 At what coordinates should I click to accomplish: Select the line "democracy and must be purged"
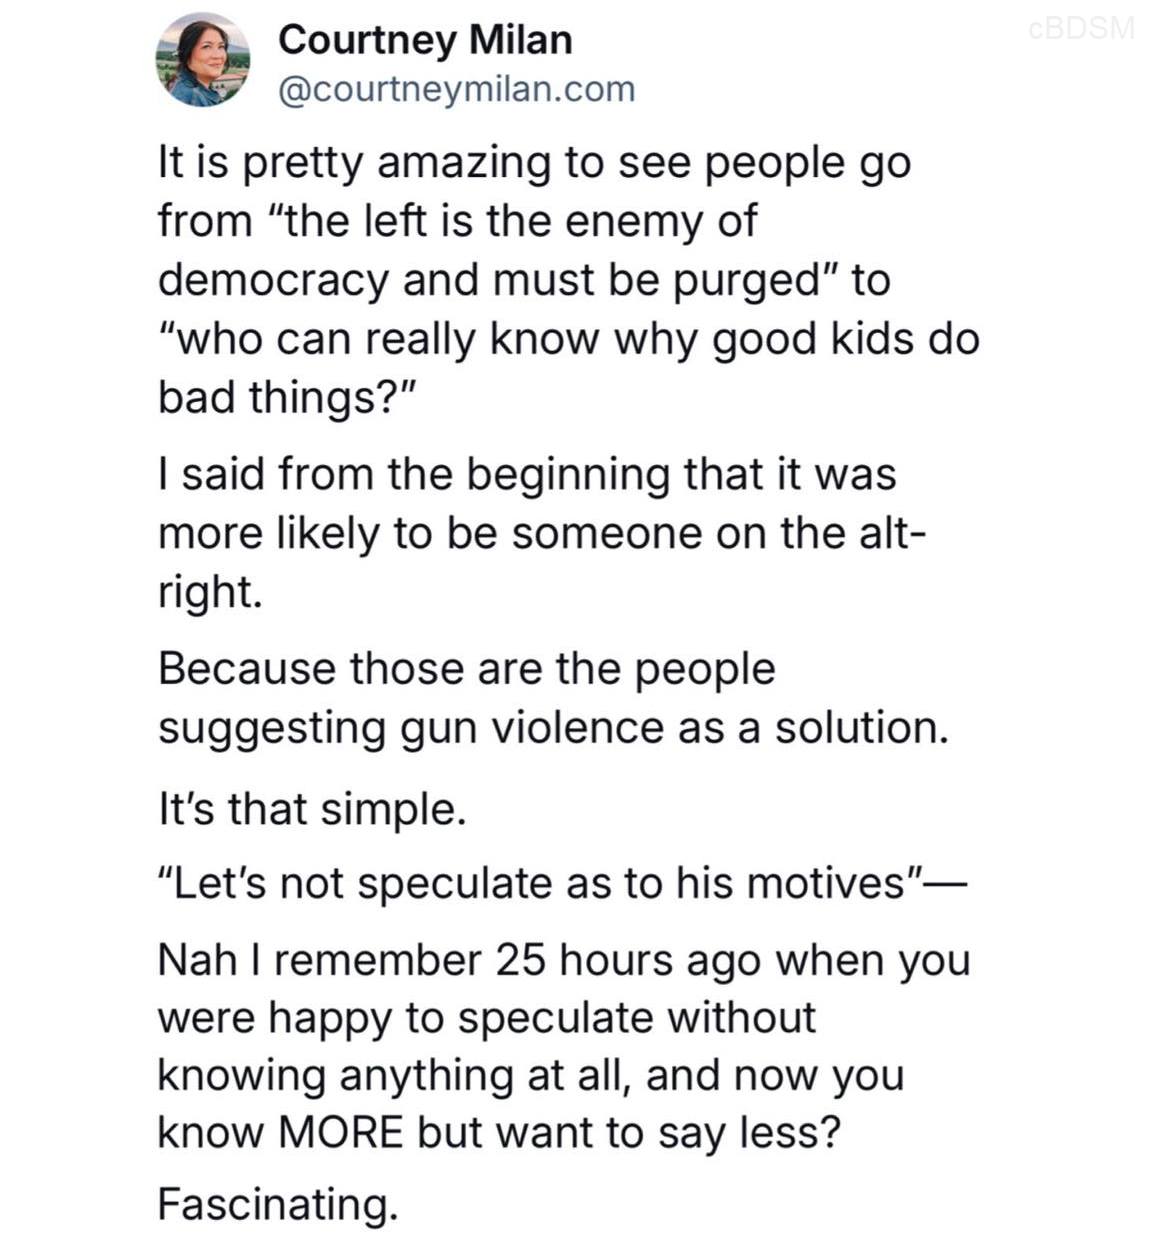pyautogui.click(x=523, y=280)
